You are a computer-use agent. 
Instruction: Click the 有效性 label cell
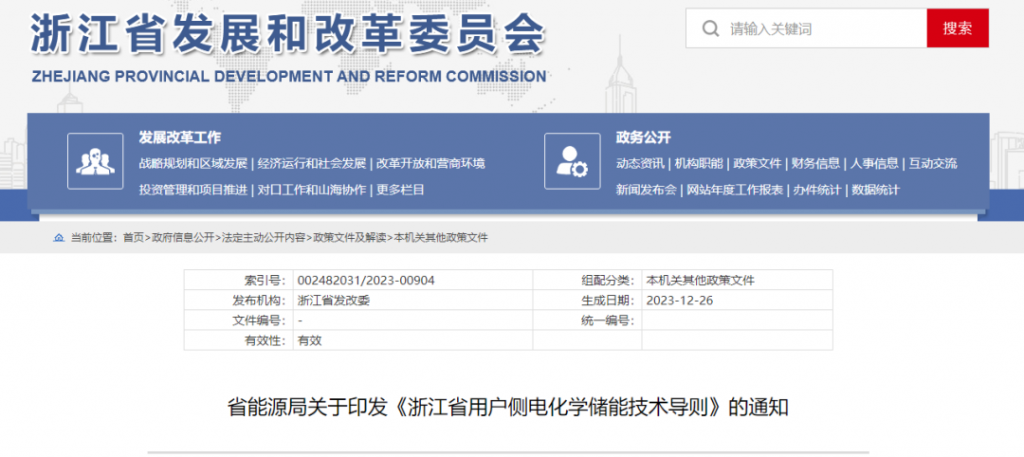point(238,340)
